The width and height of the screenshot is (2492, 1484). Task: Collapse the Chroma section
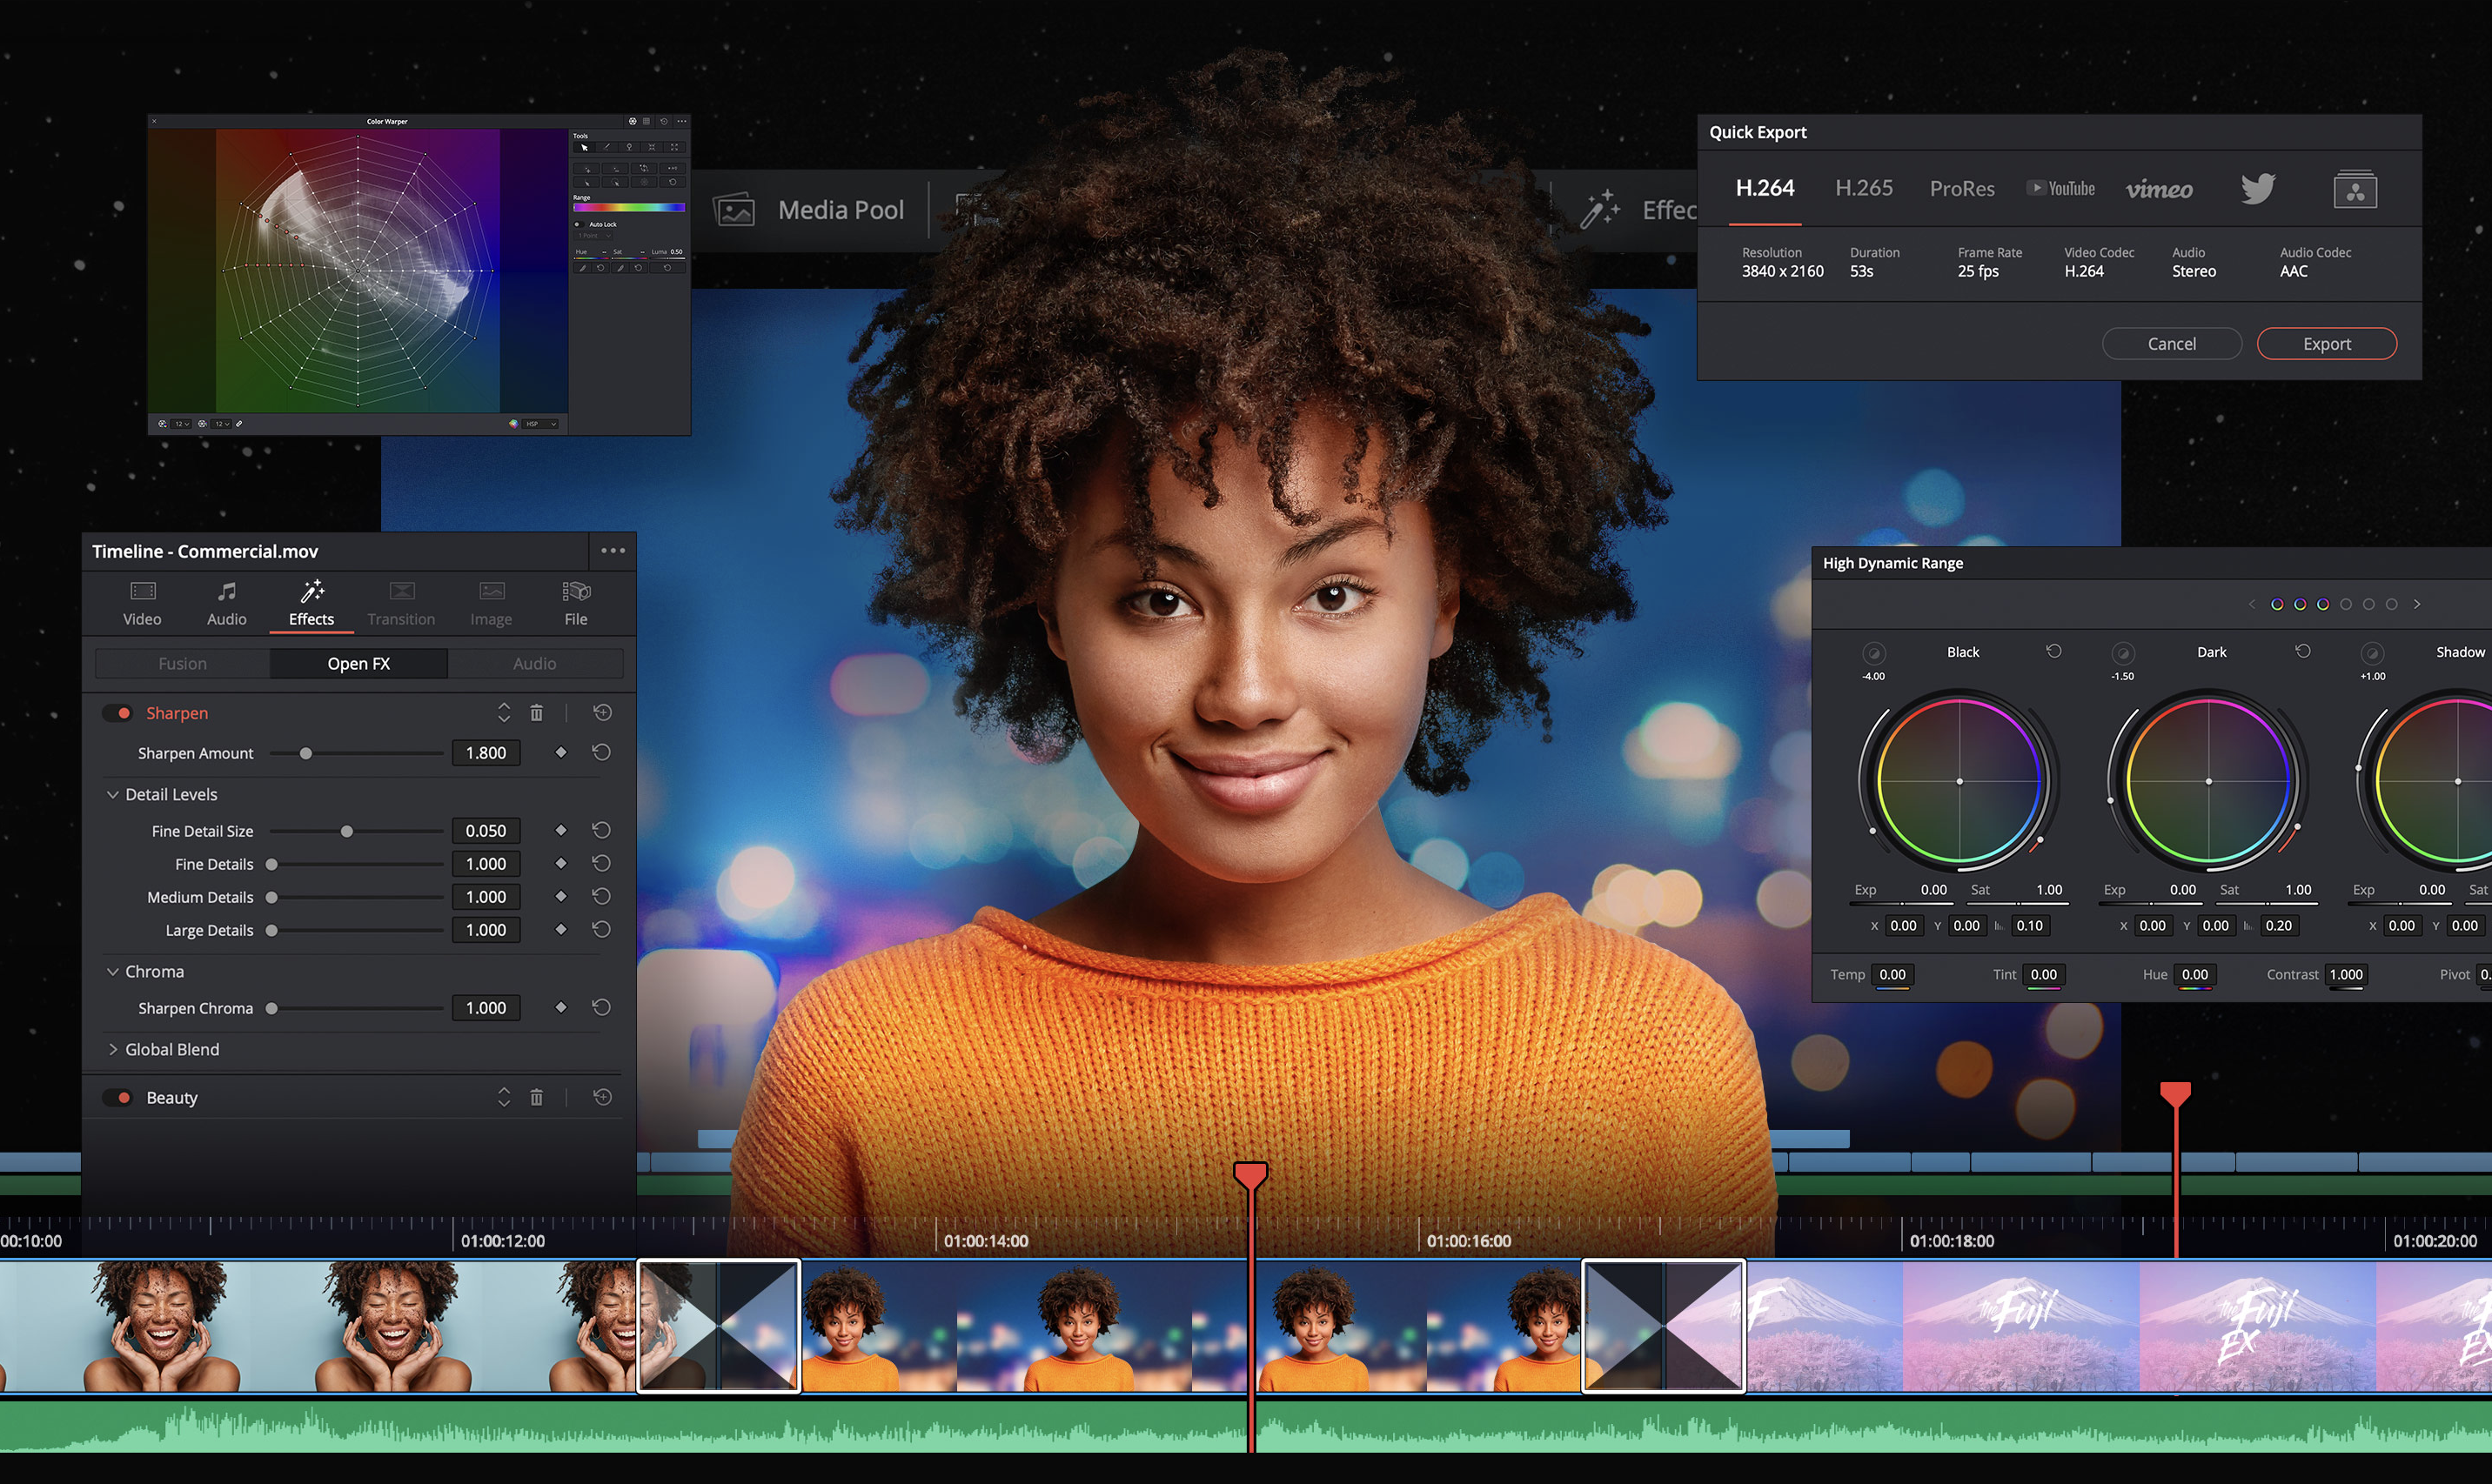click(113, 971)
